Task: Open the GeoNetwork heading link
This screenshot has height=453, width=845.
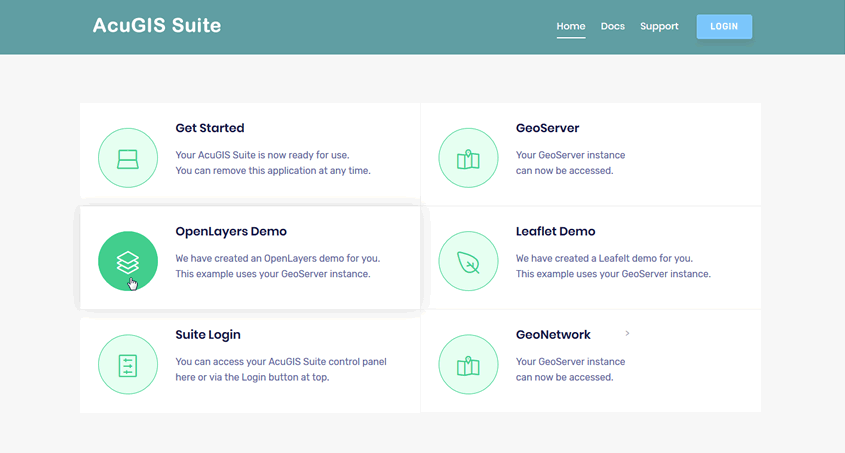Action: click(553, 334)
